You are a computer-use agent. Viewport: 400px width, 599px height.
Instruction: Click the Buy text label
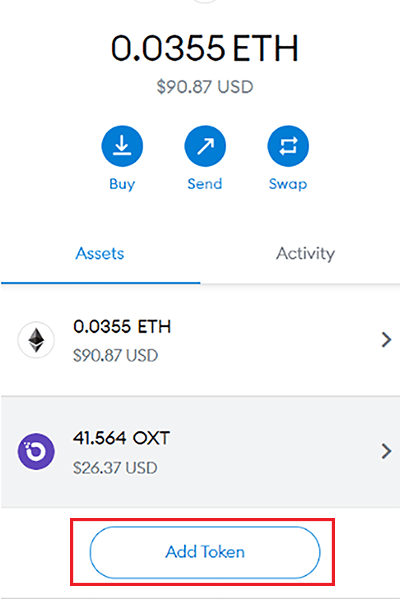122,184
